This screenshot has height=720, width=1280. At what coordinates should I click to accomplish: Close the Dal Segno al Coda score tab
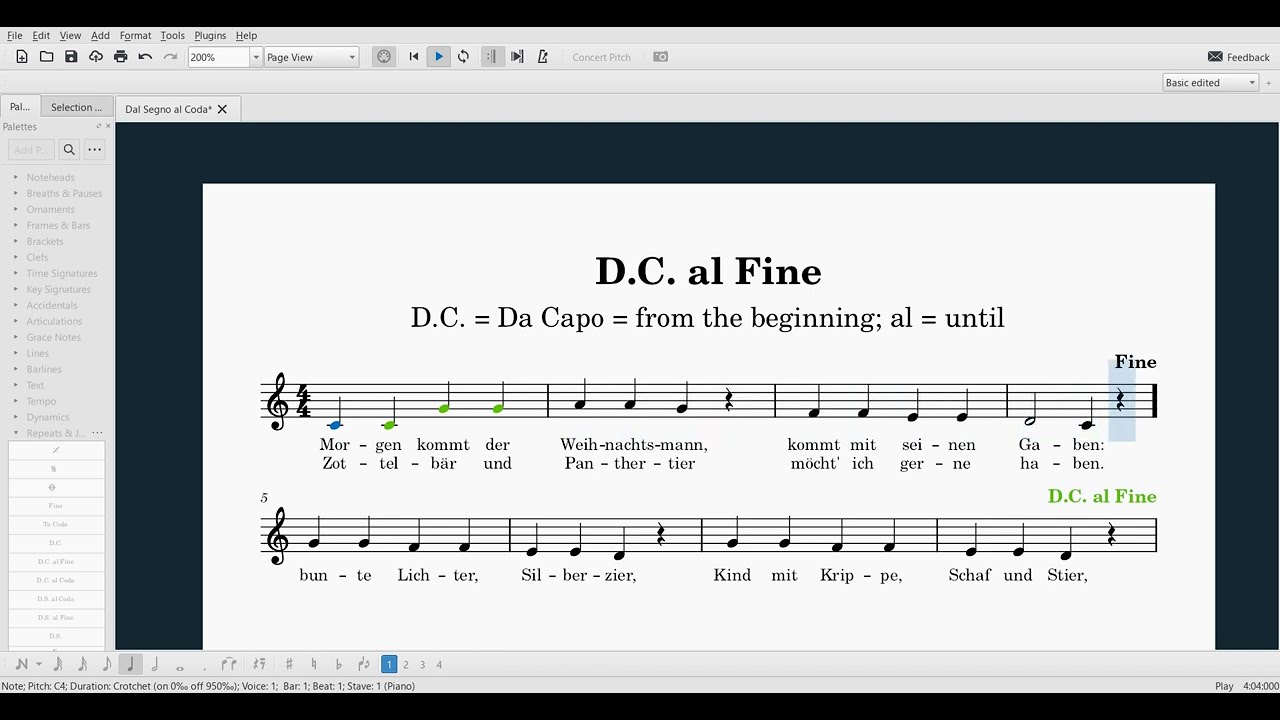222,109
